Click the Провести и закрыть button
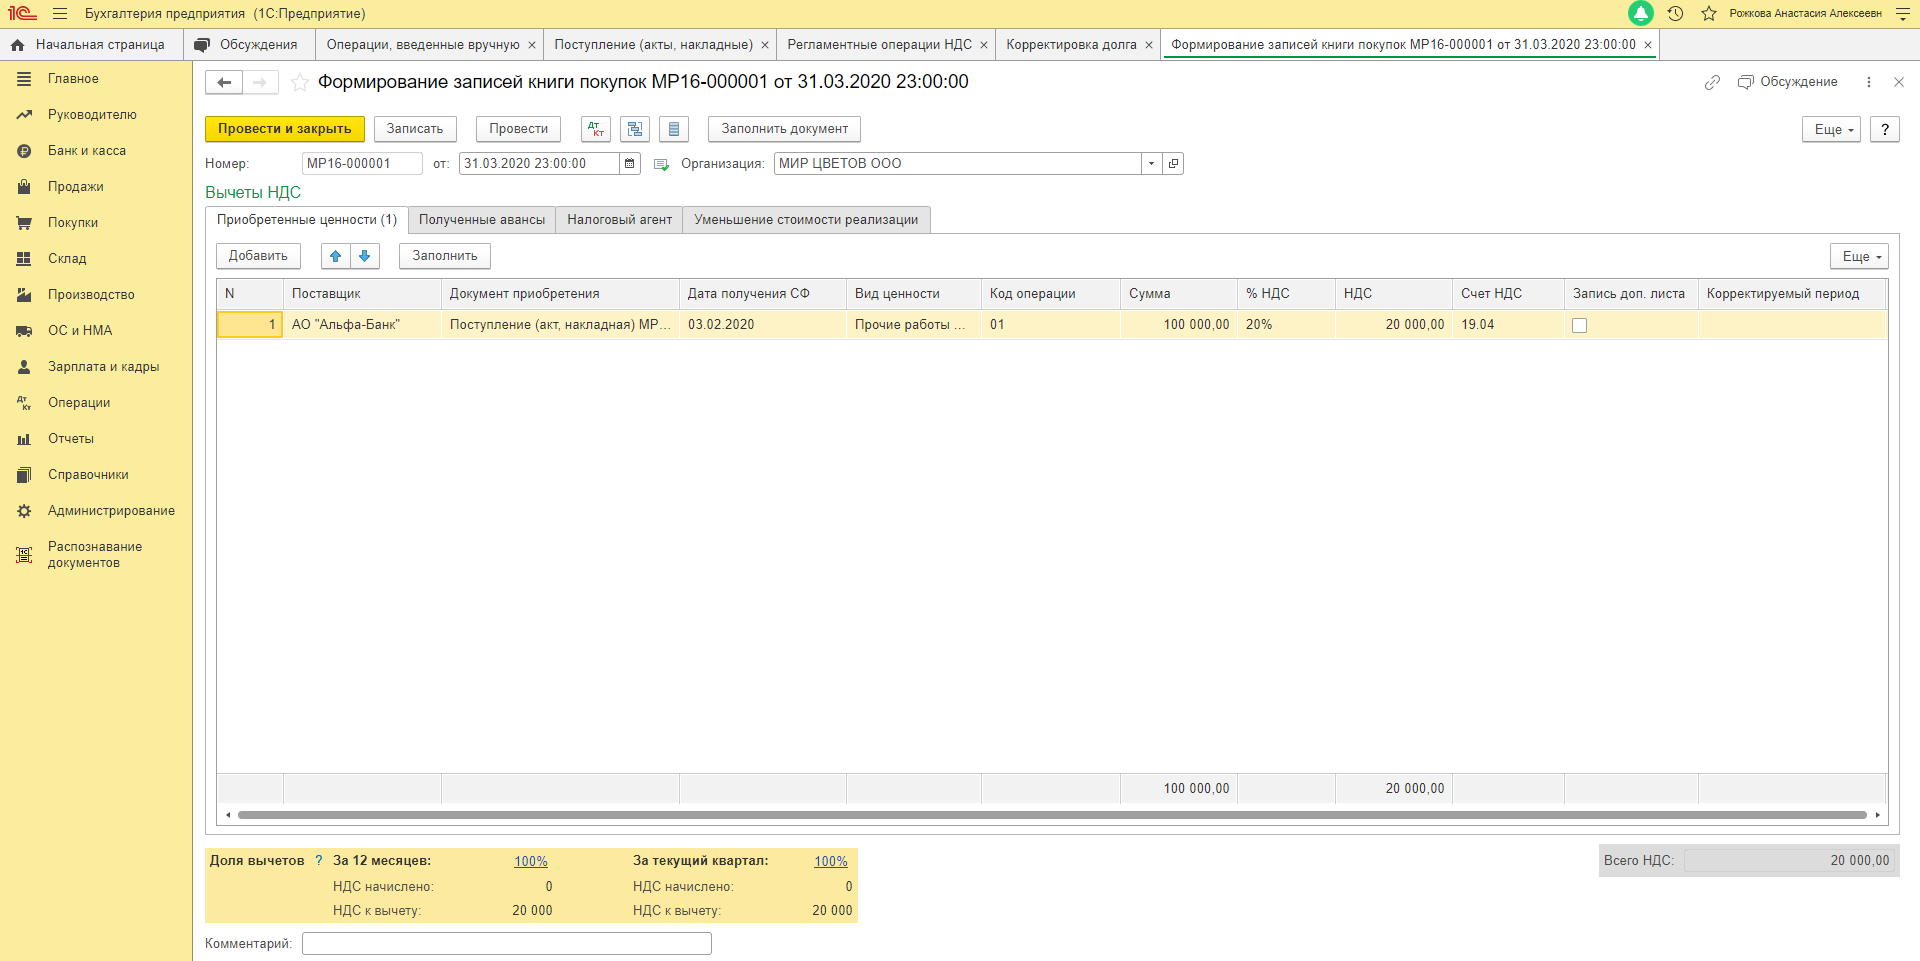Image resolution: width=1920 pixels, height=961 pixels. 285,129
